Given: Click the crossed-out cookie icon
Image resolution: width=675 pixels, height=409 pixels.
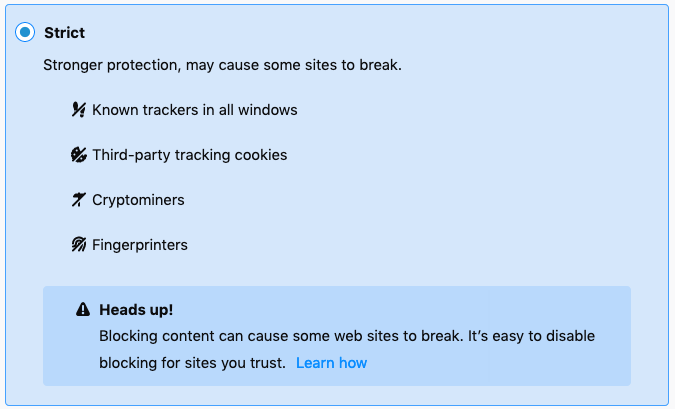Looking at the screenshot, I should coord(78,155).
